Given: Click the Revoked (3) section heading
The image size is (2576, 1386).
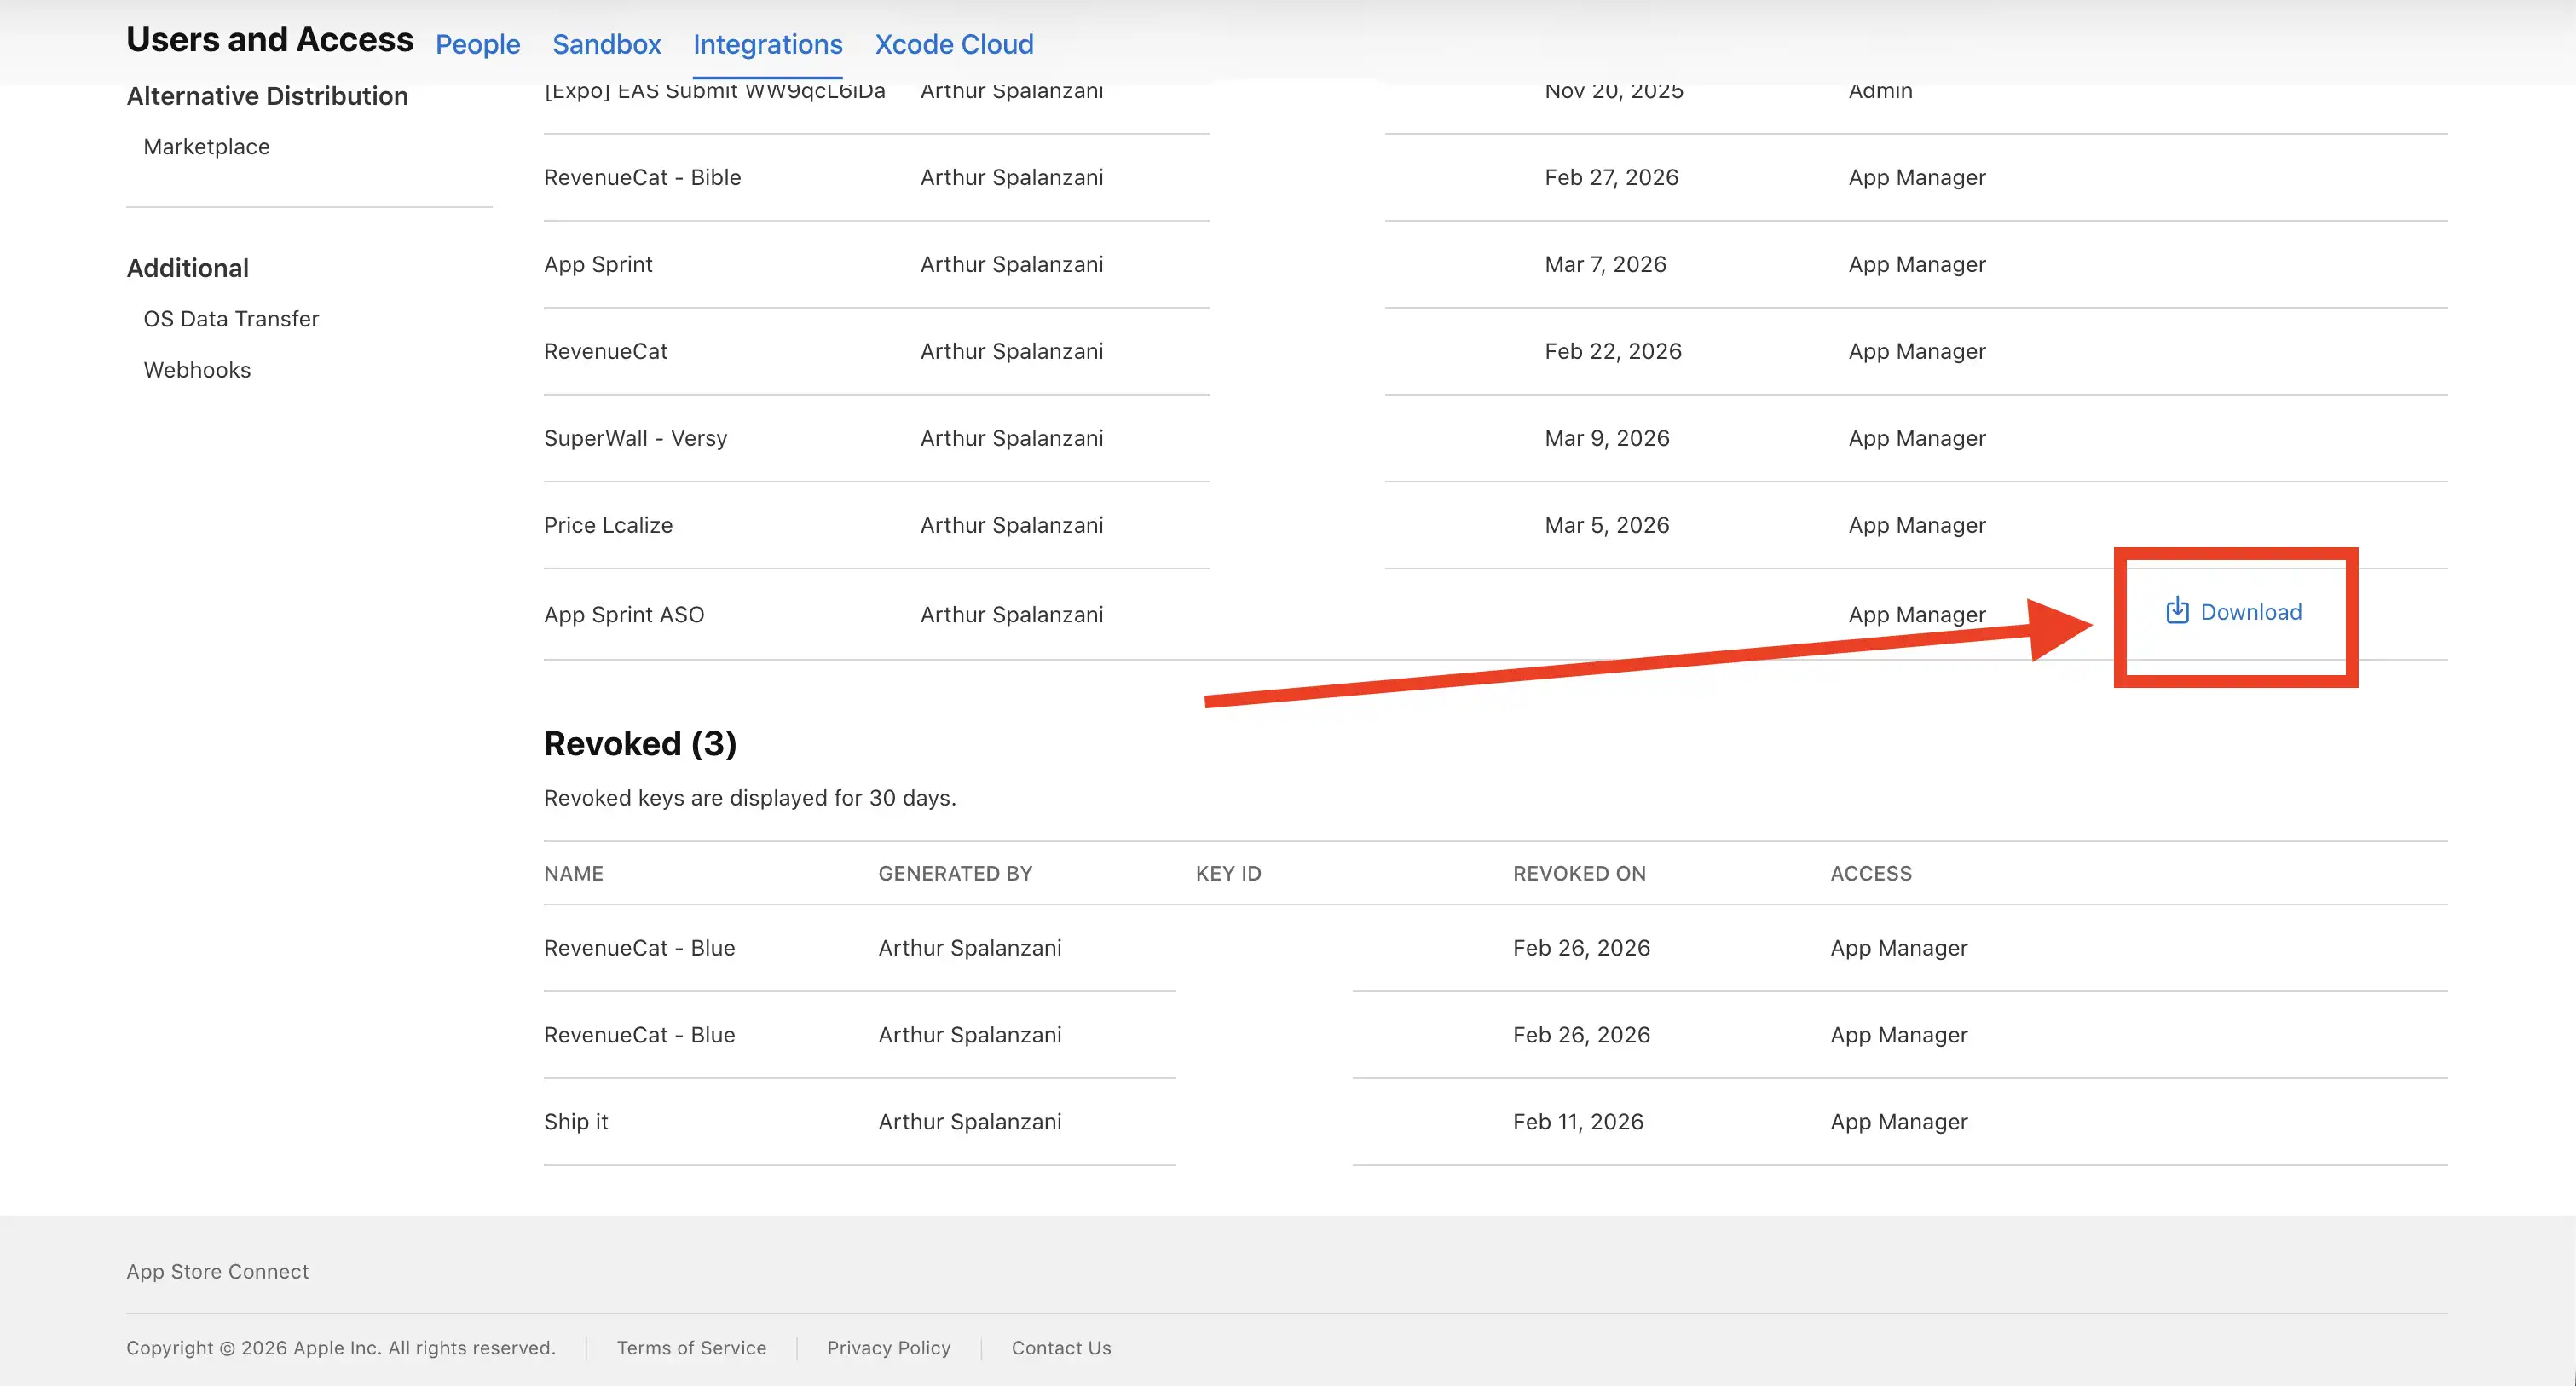Looking at the screenshot, I should point(640,743).
